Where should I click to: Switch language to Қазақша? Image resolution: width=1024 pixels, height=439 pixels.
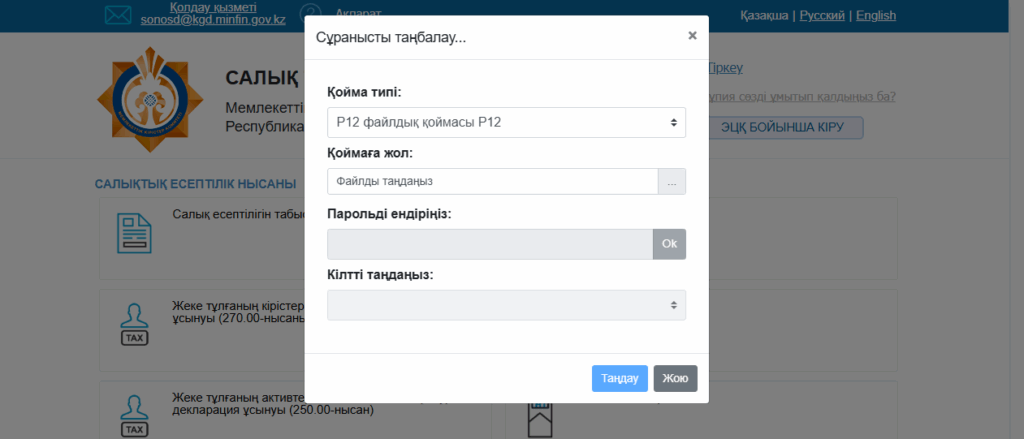coord(764,15)
